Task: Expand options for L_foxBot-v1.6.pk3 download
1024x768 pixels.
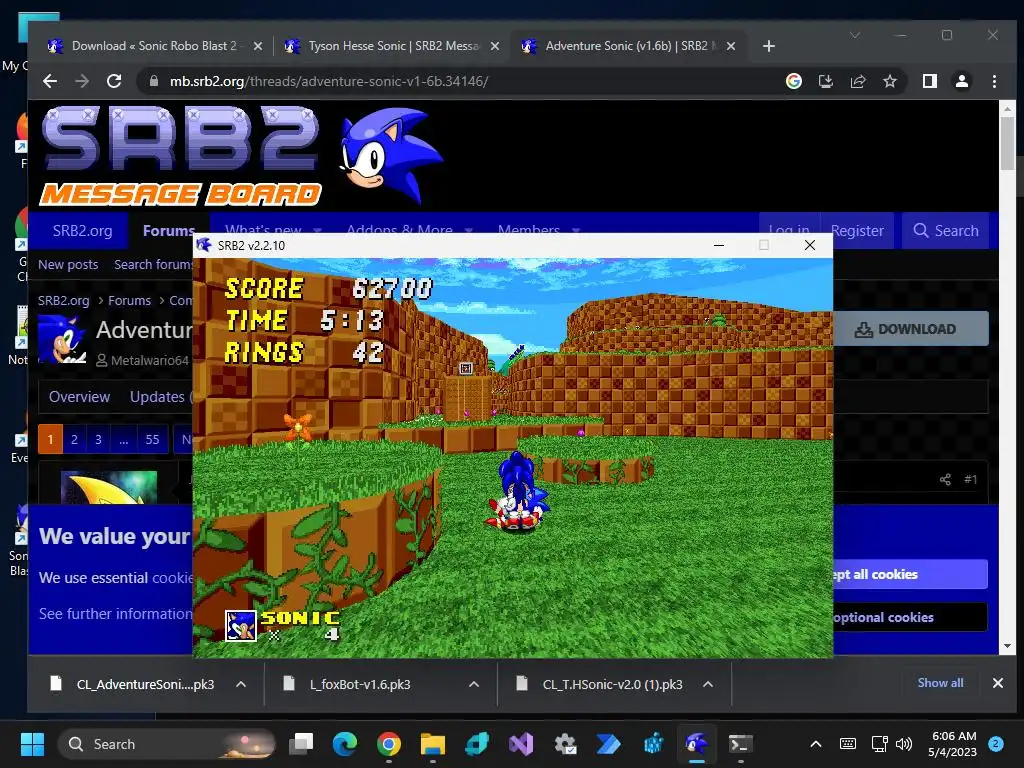Action: point(474,684)
